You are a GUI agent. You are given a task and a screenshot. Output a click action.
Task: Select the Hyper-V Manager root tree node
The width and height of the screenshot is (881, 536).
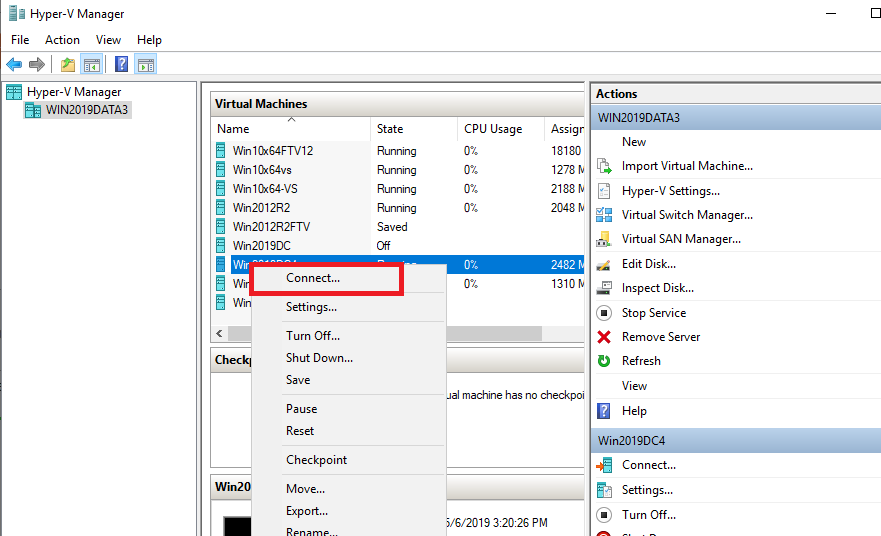point(74,92)
